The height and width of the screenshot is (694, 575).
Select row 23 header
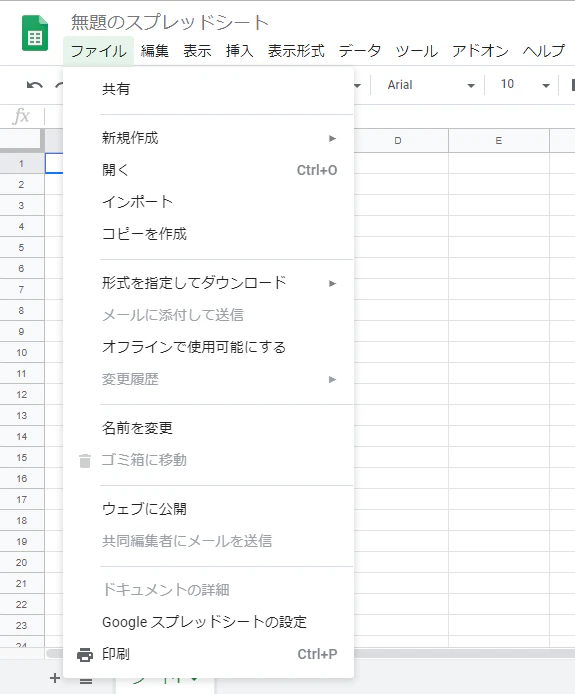point(22,625)
